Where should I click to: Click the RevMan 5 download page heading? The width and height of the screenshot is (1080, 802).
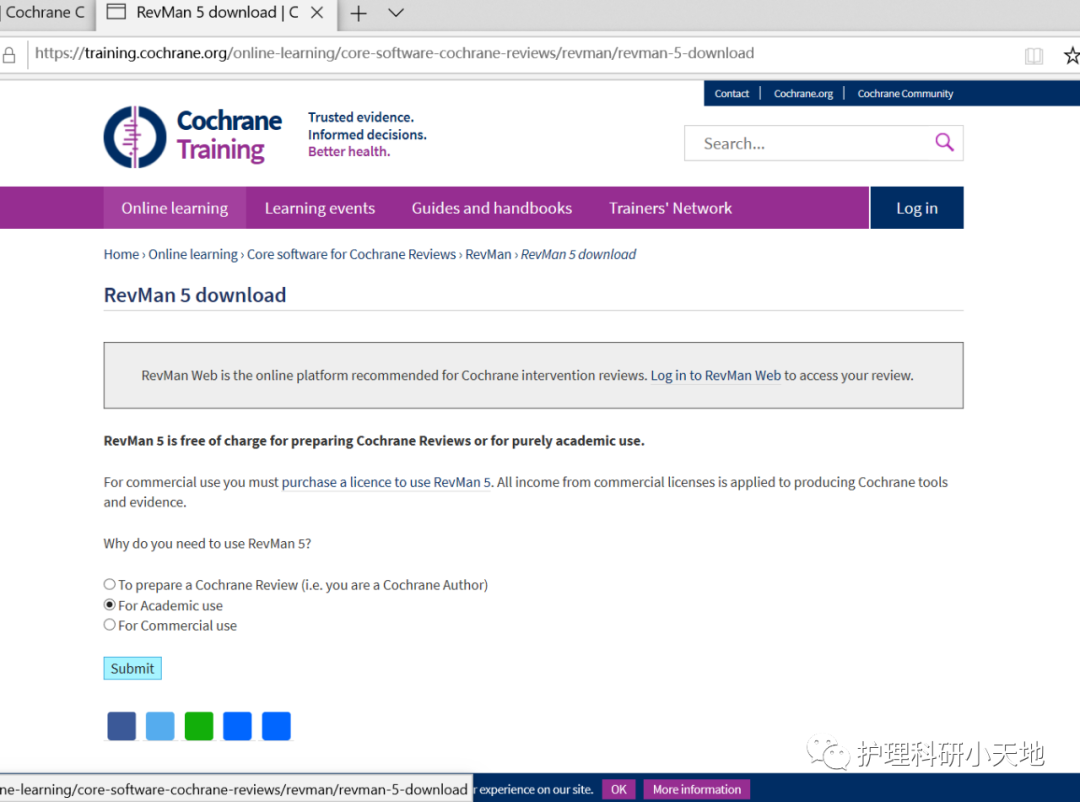pyautogui.click(x=195, y=295)
